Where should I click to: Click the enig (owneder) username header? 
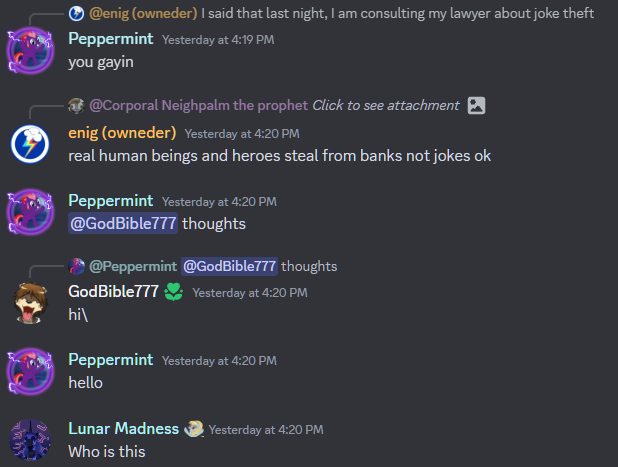tap(122, 133)
